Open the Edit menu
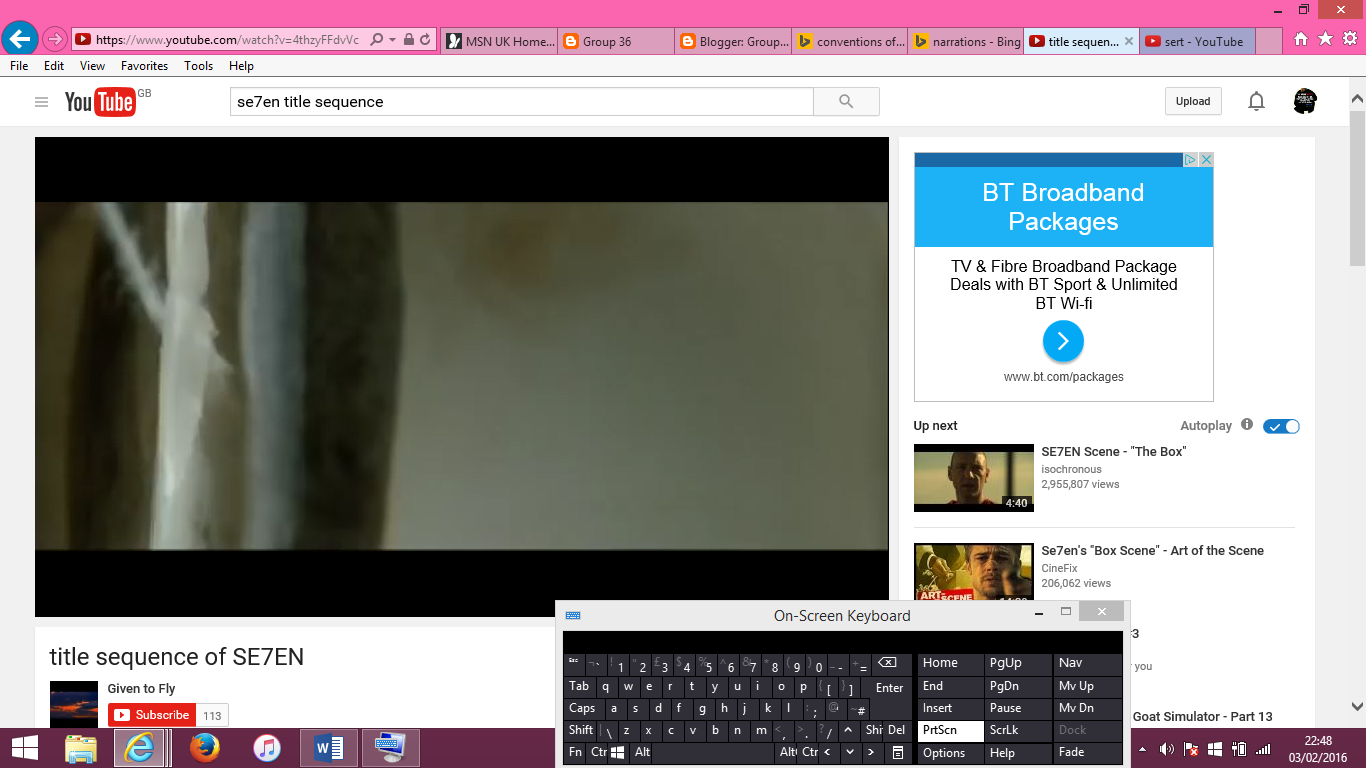Viewport: 1366px width, 768px height. point(54,65)
